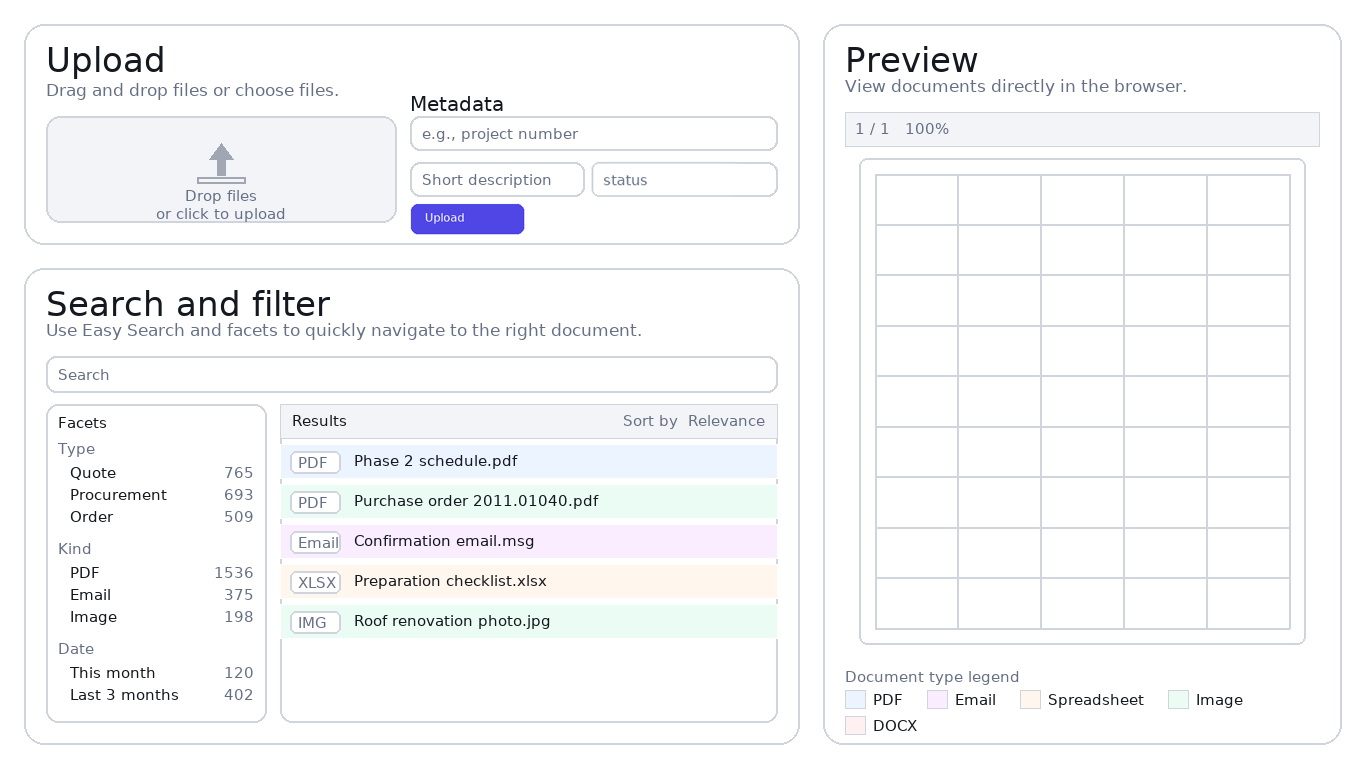
Task: Click the Upload button
Action: 467,218
